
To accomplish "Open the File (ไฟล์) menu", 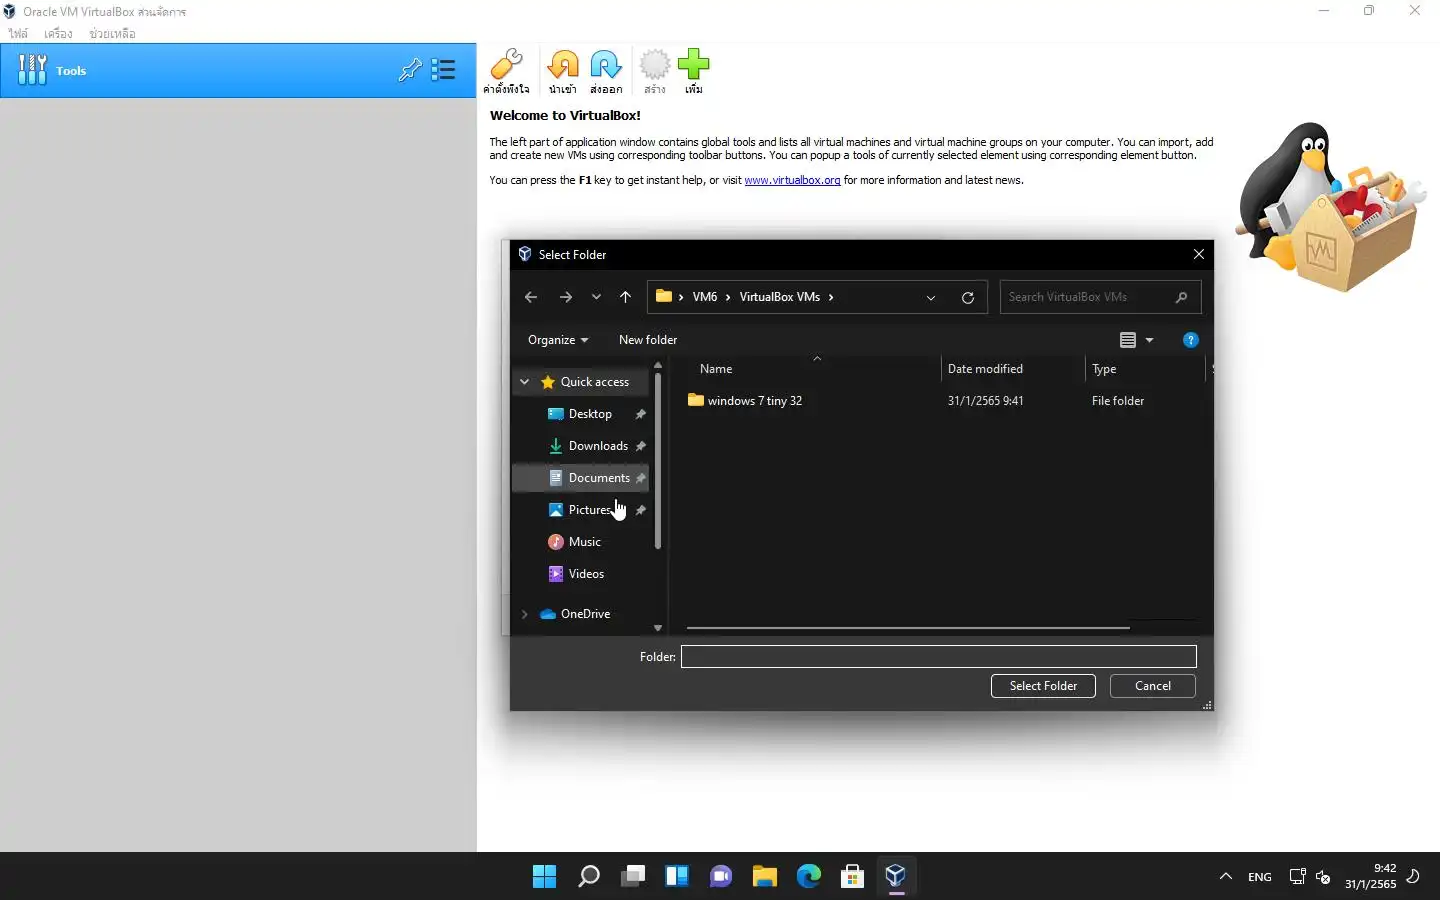I will click(x=18, y=33).
